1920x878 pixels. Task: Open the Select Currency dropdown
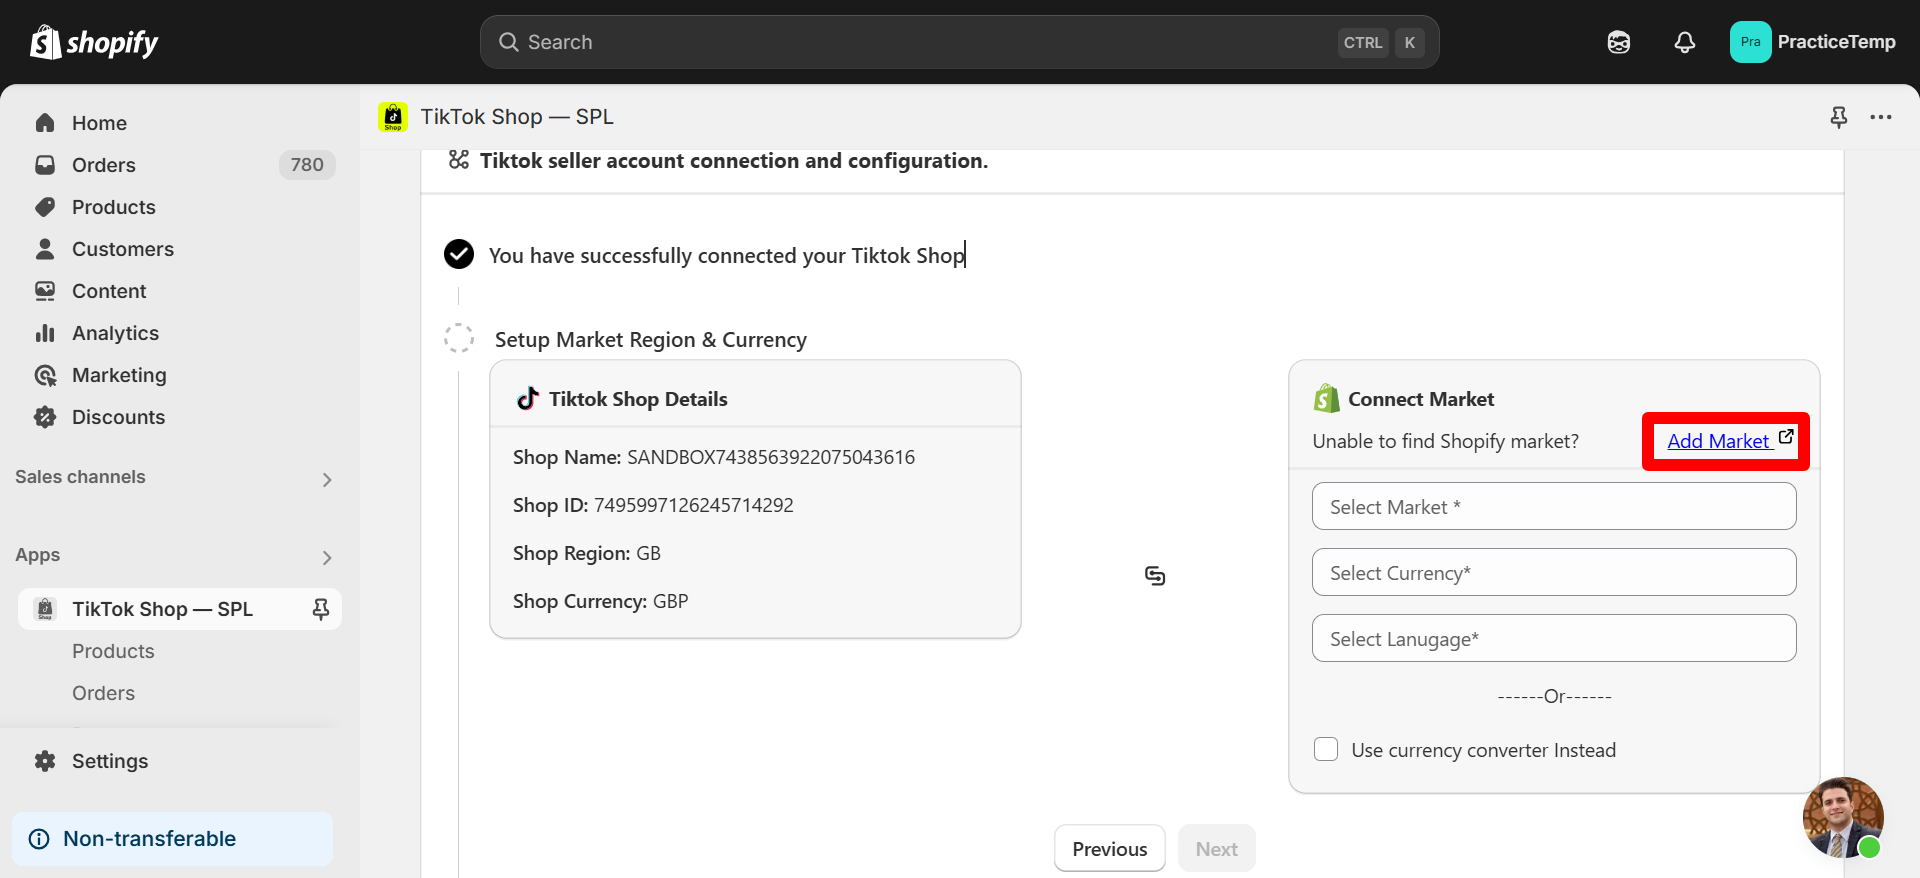tap(1554, 573)
